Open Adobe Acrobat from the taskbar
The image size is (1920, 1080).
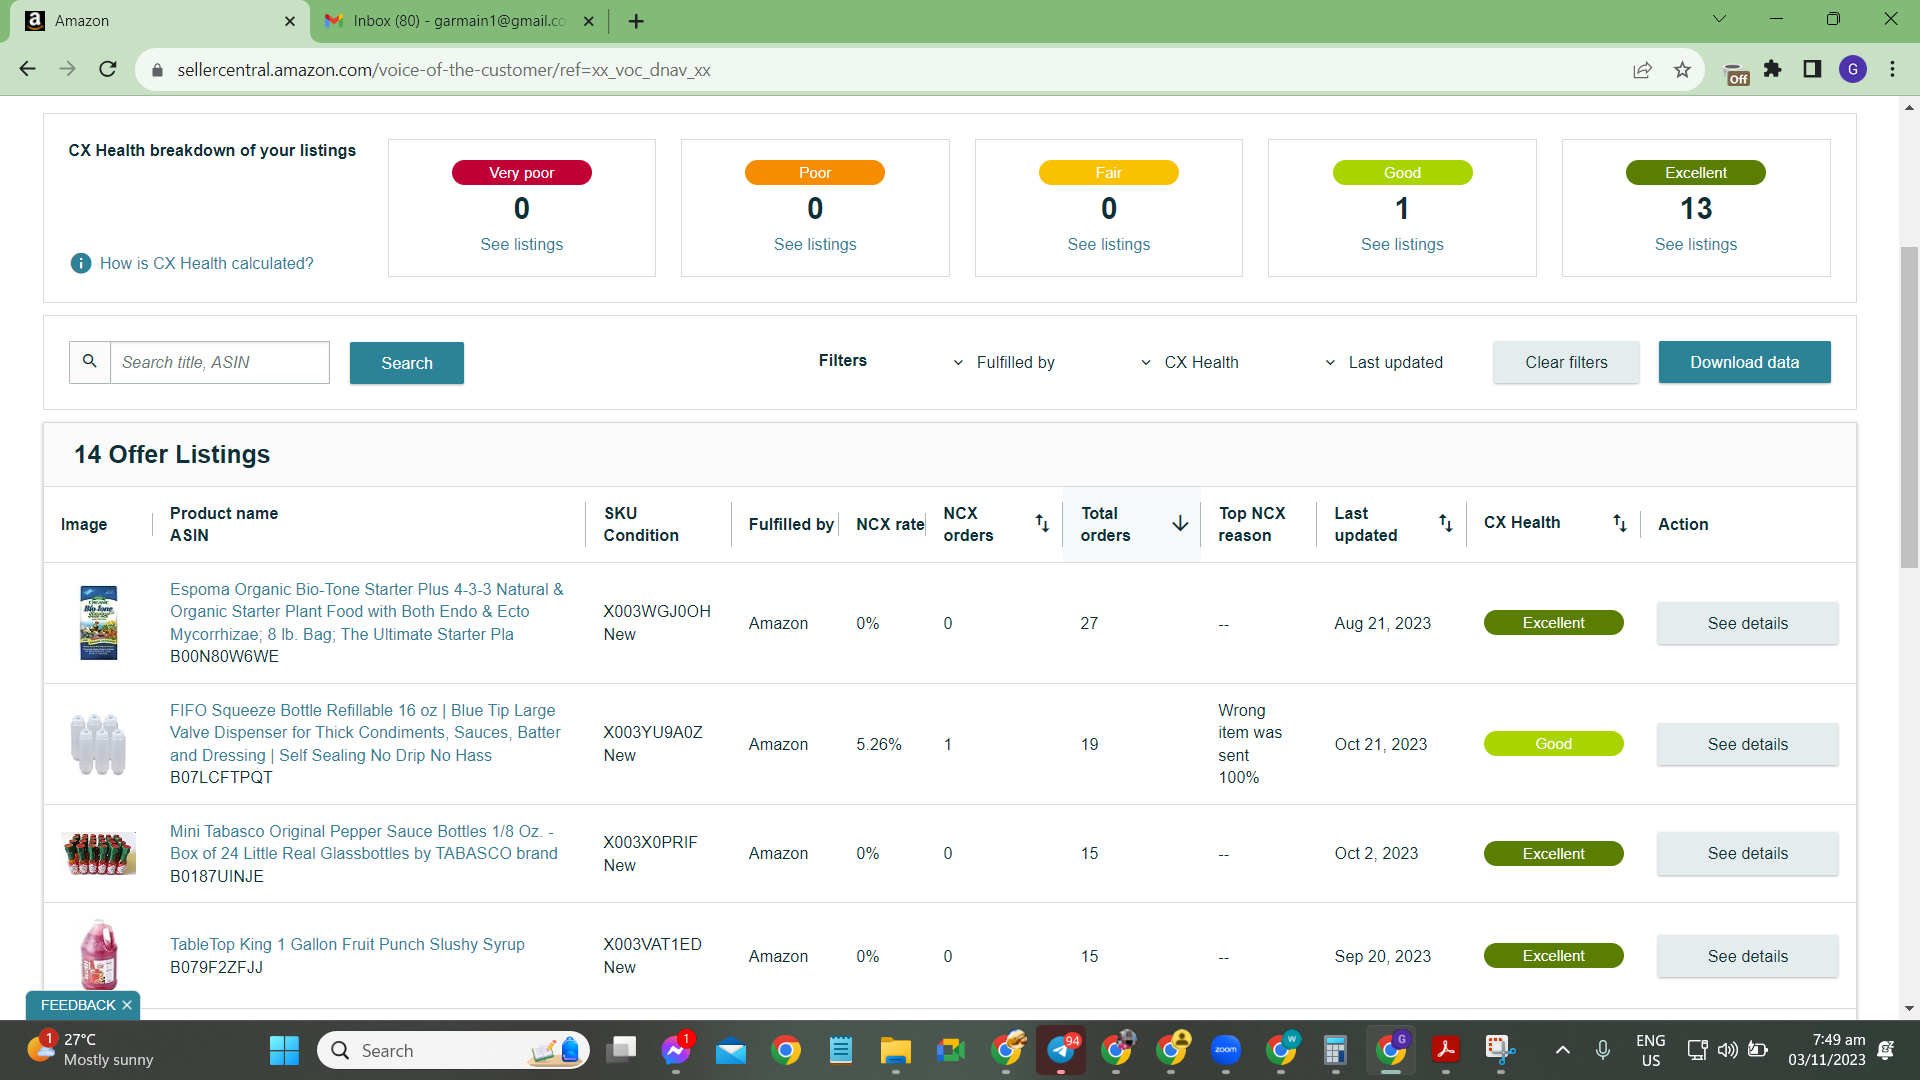[x=1445, y=1050]
